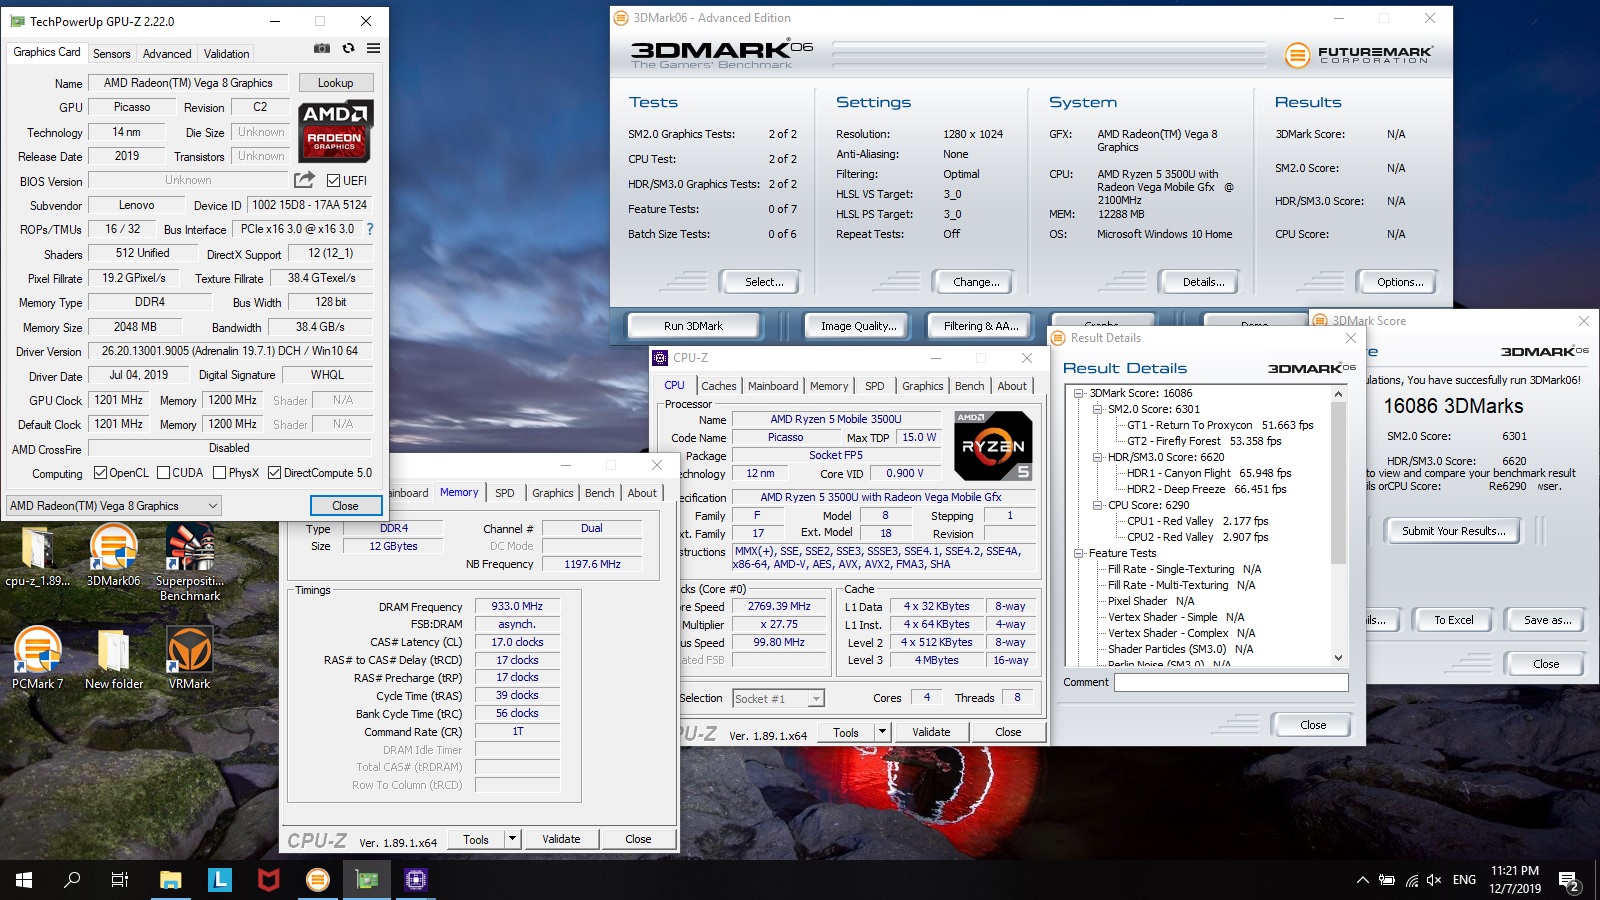Click the Bus Interface question mark icon
1600x900 pixels.
(369, 229)
